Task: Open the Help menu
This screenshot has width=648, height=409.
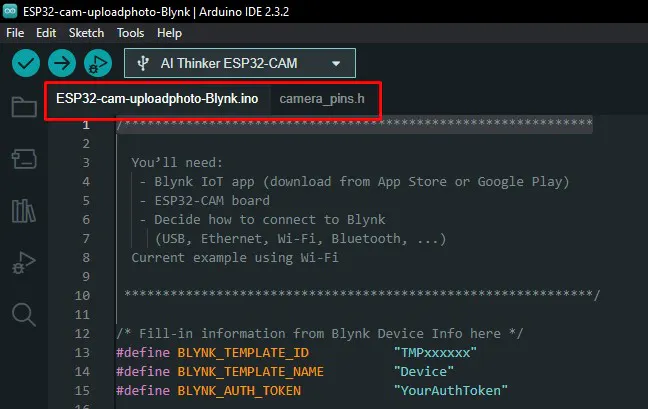Action: click(x=169, y=33)
